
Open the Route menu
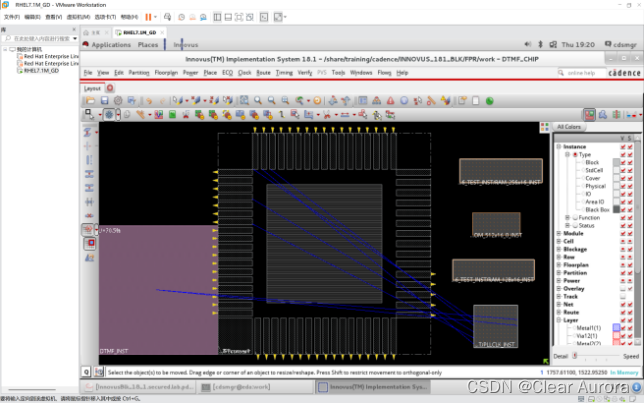tap(263, 73)
